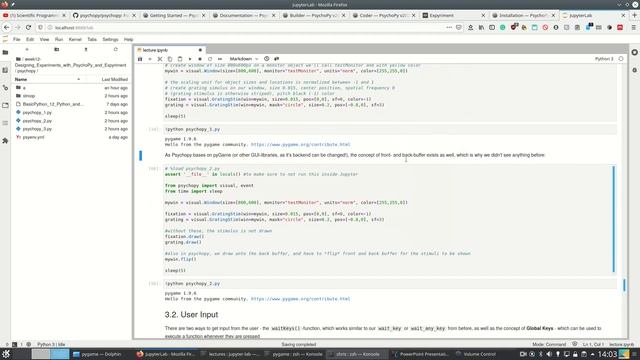
Task: Click the last icon right of cell type dropdown
Action: pyautogui.click(x=277, y=59)
